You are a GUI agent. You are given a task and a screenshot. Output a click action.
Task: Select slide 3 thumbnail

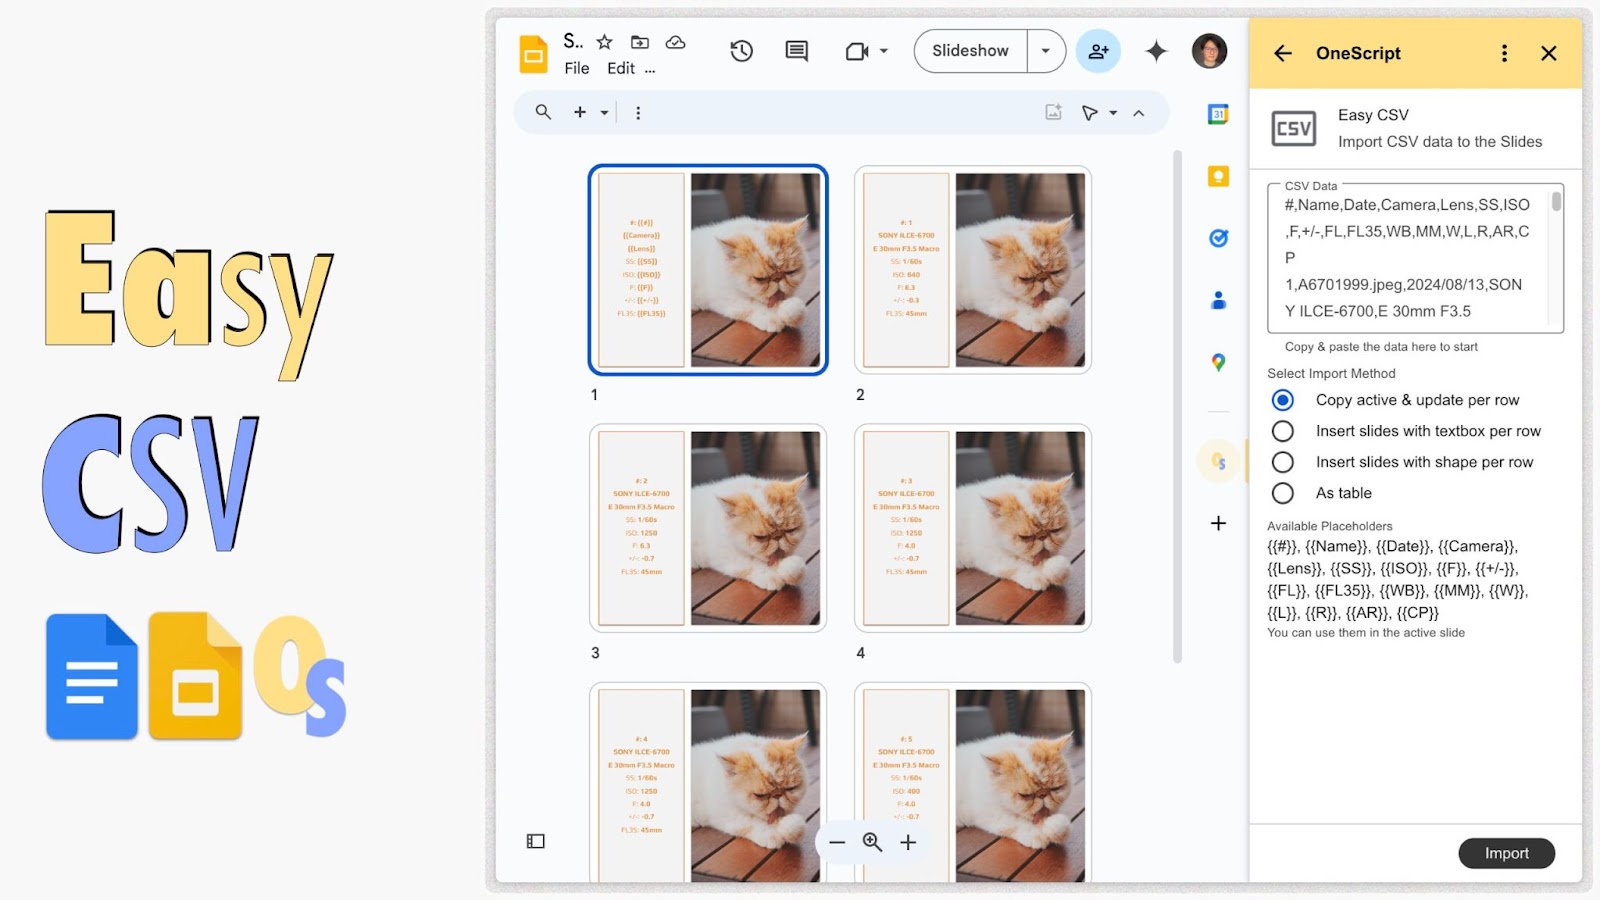click(x=708, y=528)
